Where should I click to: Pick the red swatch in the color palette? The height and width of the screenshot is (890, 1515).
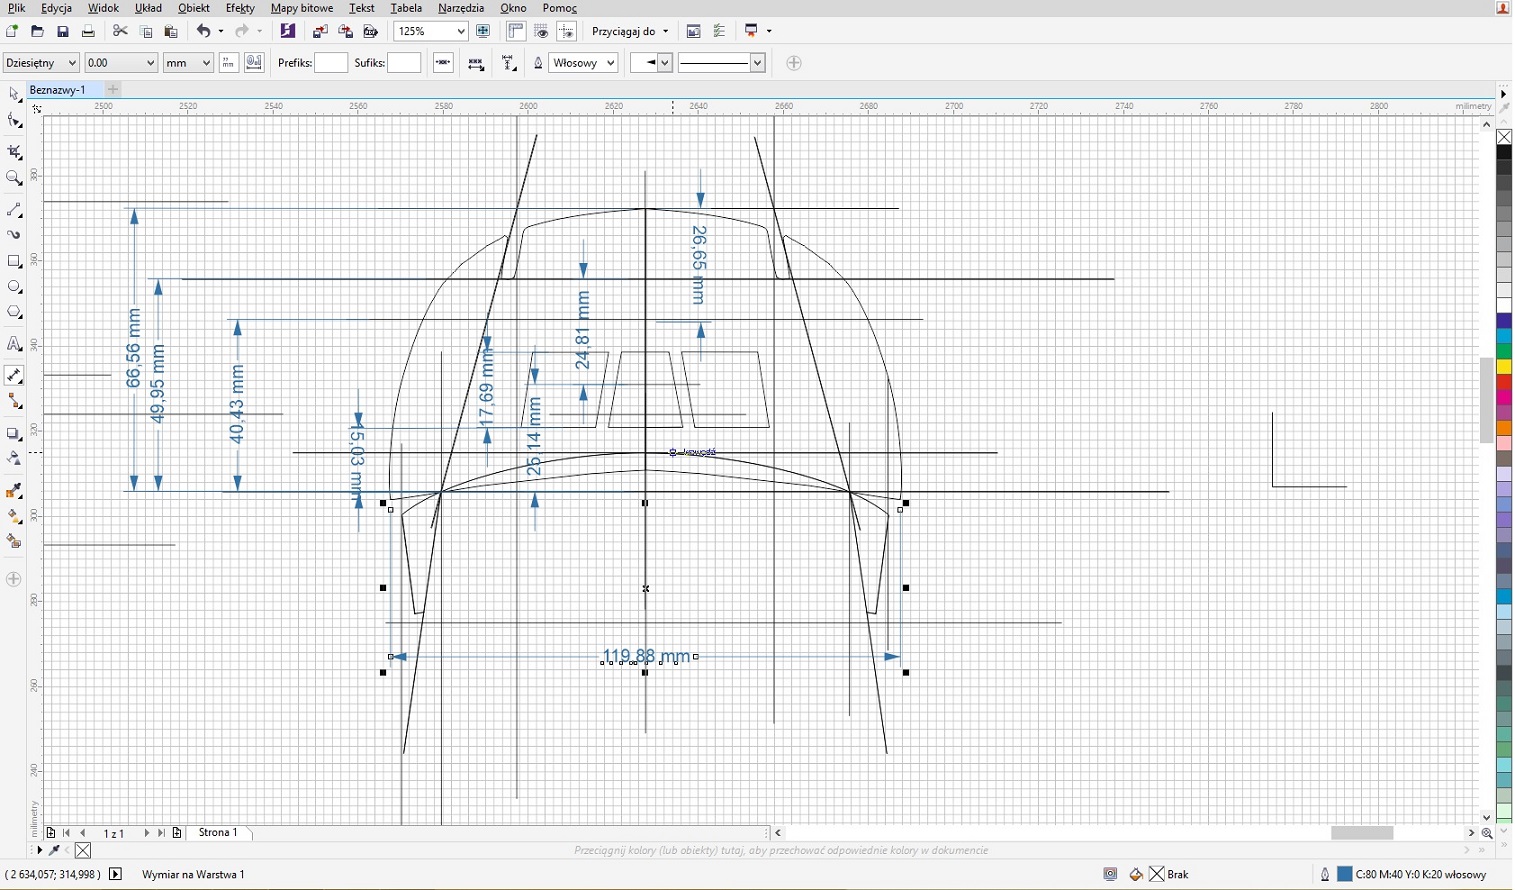1504,383
